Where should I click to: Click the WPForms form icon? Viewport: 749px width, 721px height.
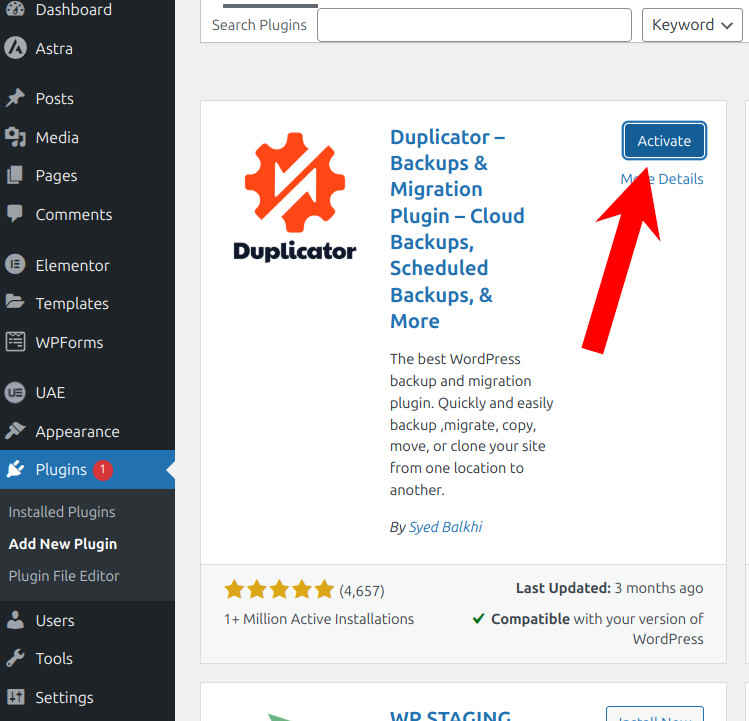click(15, 342)
